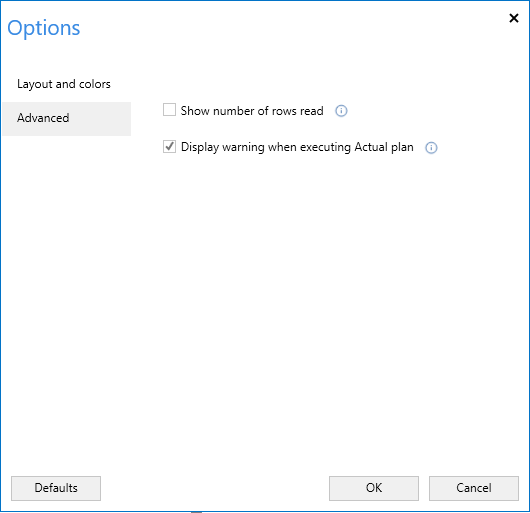
Task: Dismiss dialog using top-right close icon
Action: pyautogui.click(x=514, y=18)
